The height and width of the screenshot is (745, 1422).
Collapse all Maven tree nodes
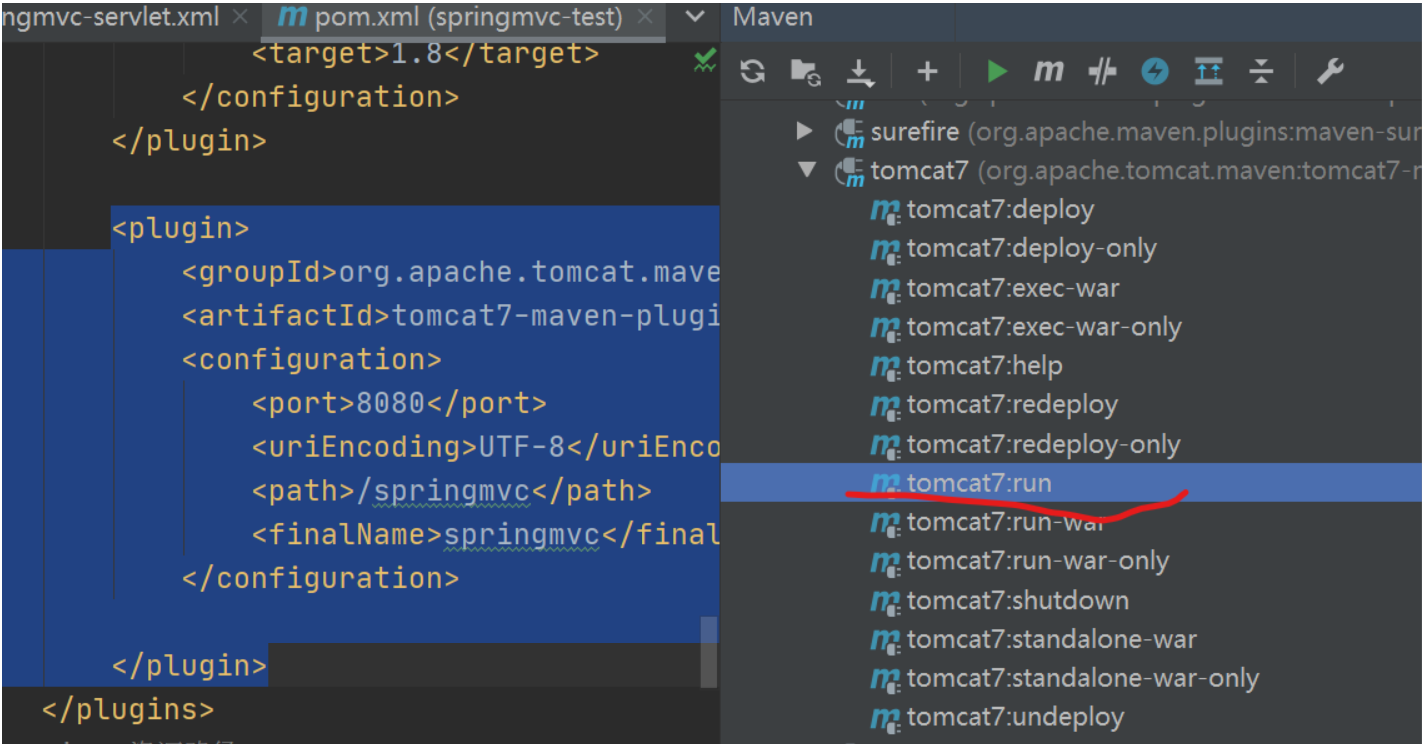pyautogui.click(x=1262, y=71)
